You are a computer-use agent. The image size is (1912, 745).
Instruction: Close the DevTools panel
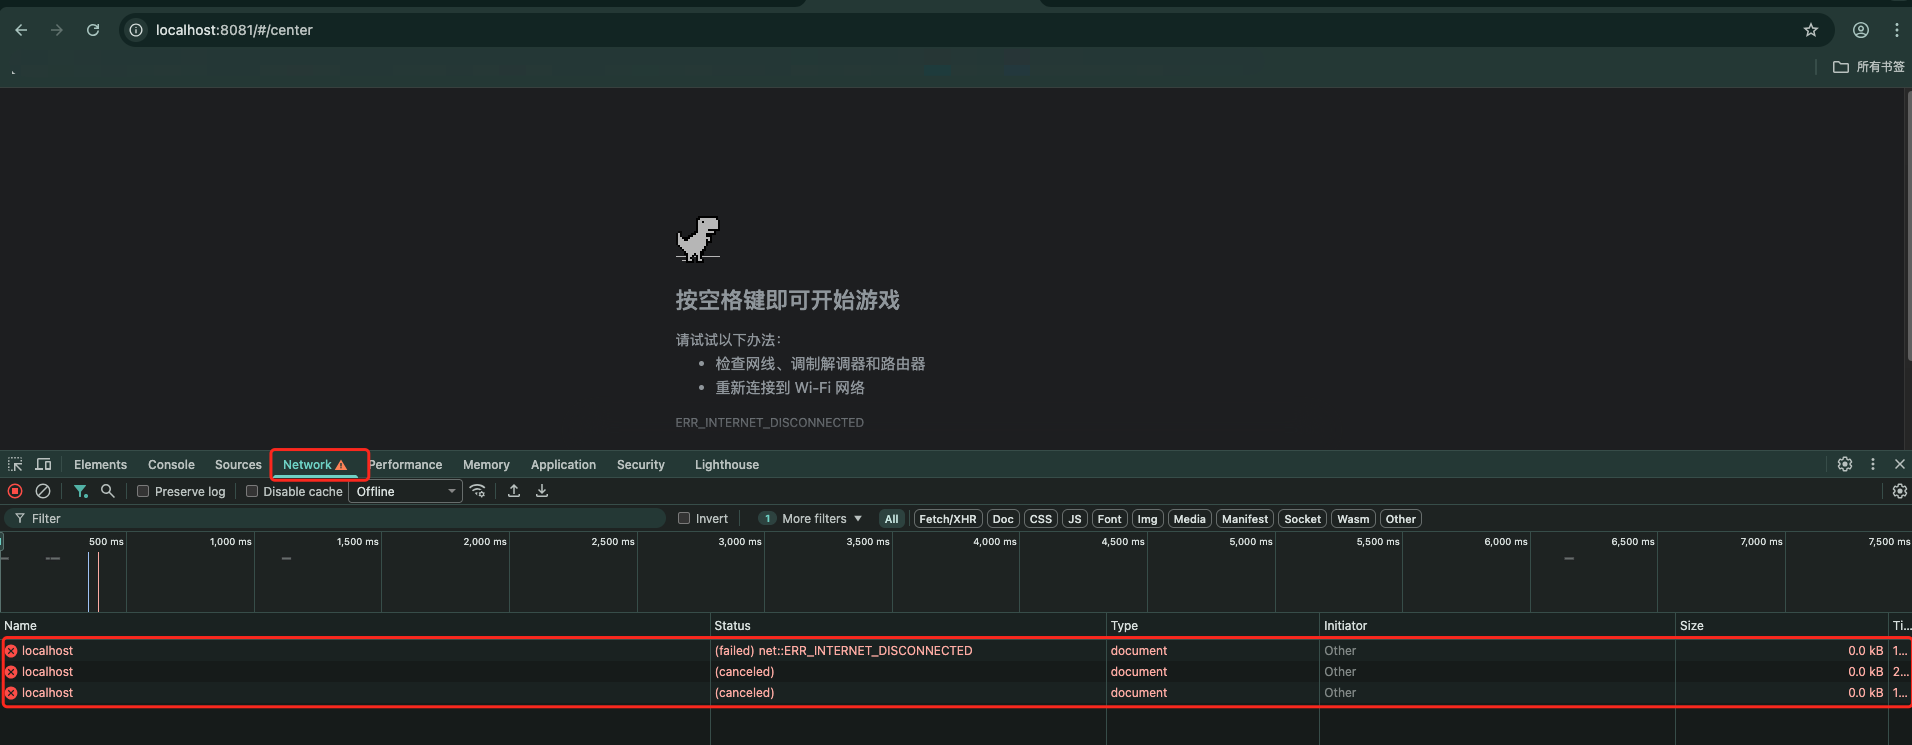coord(1900,464)
